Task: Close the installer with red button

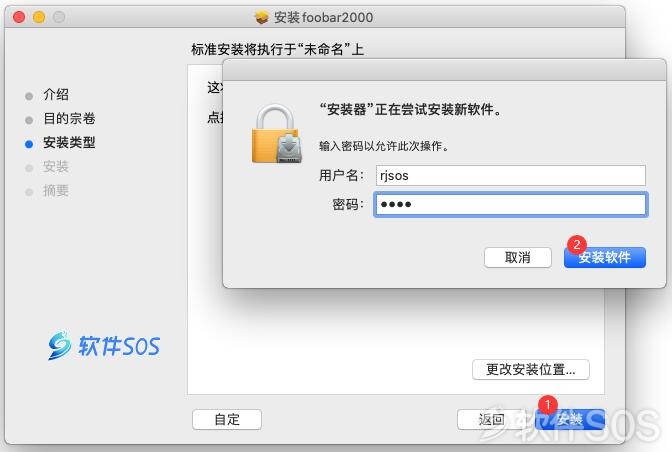Action: point(19,17)
